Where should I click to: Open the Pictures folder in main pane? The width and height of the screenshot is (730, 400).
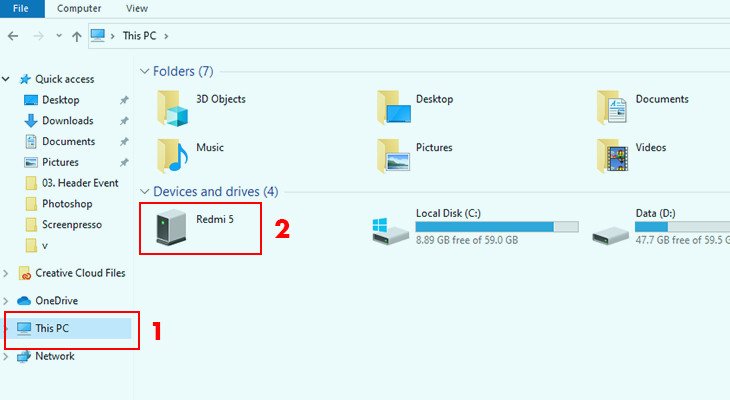click(x=393, y=156)
